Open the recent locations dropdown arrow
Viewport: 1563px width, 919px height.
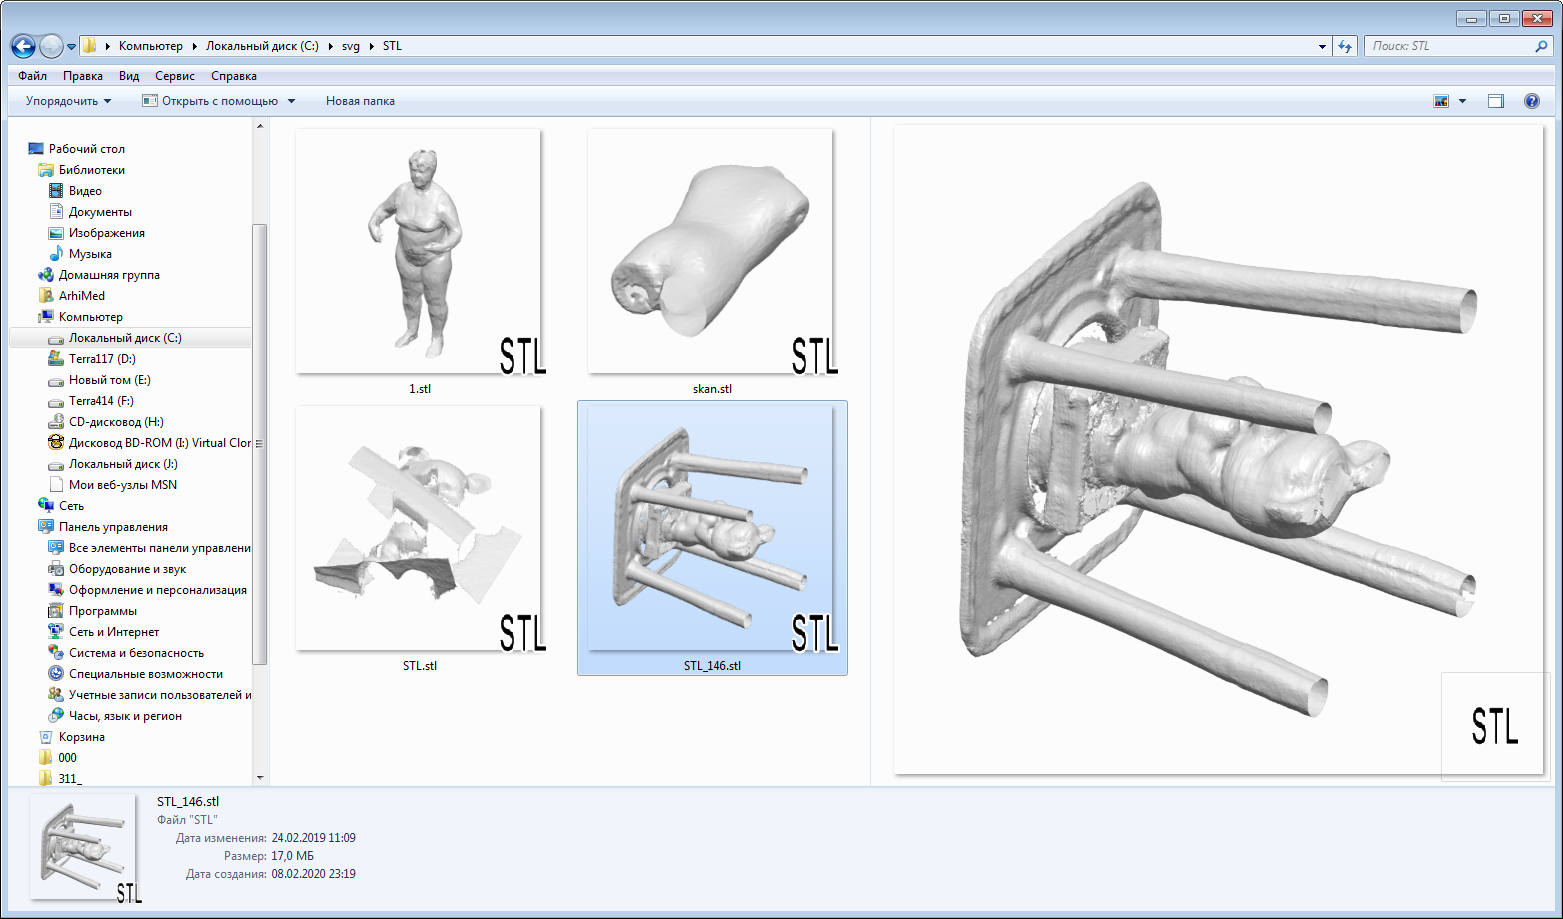71,47
